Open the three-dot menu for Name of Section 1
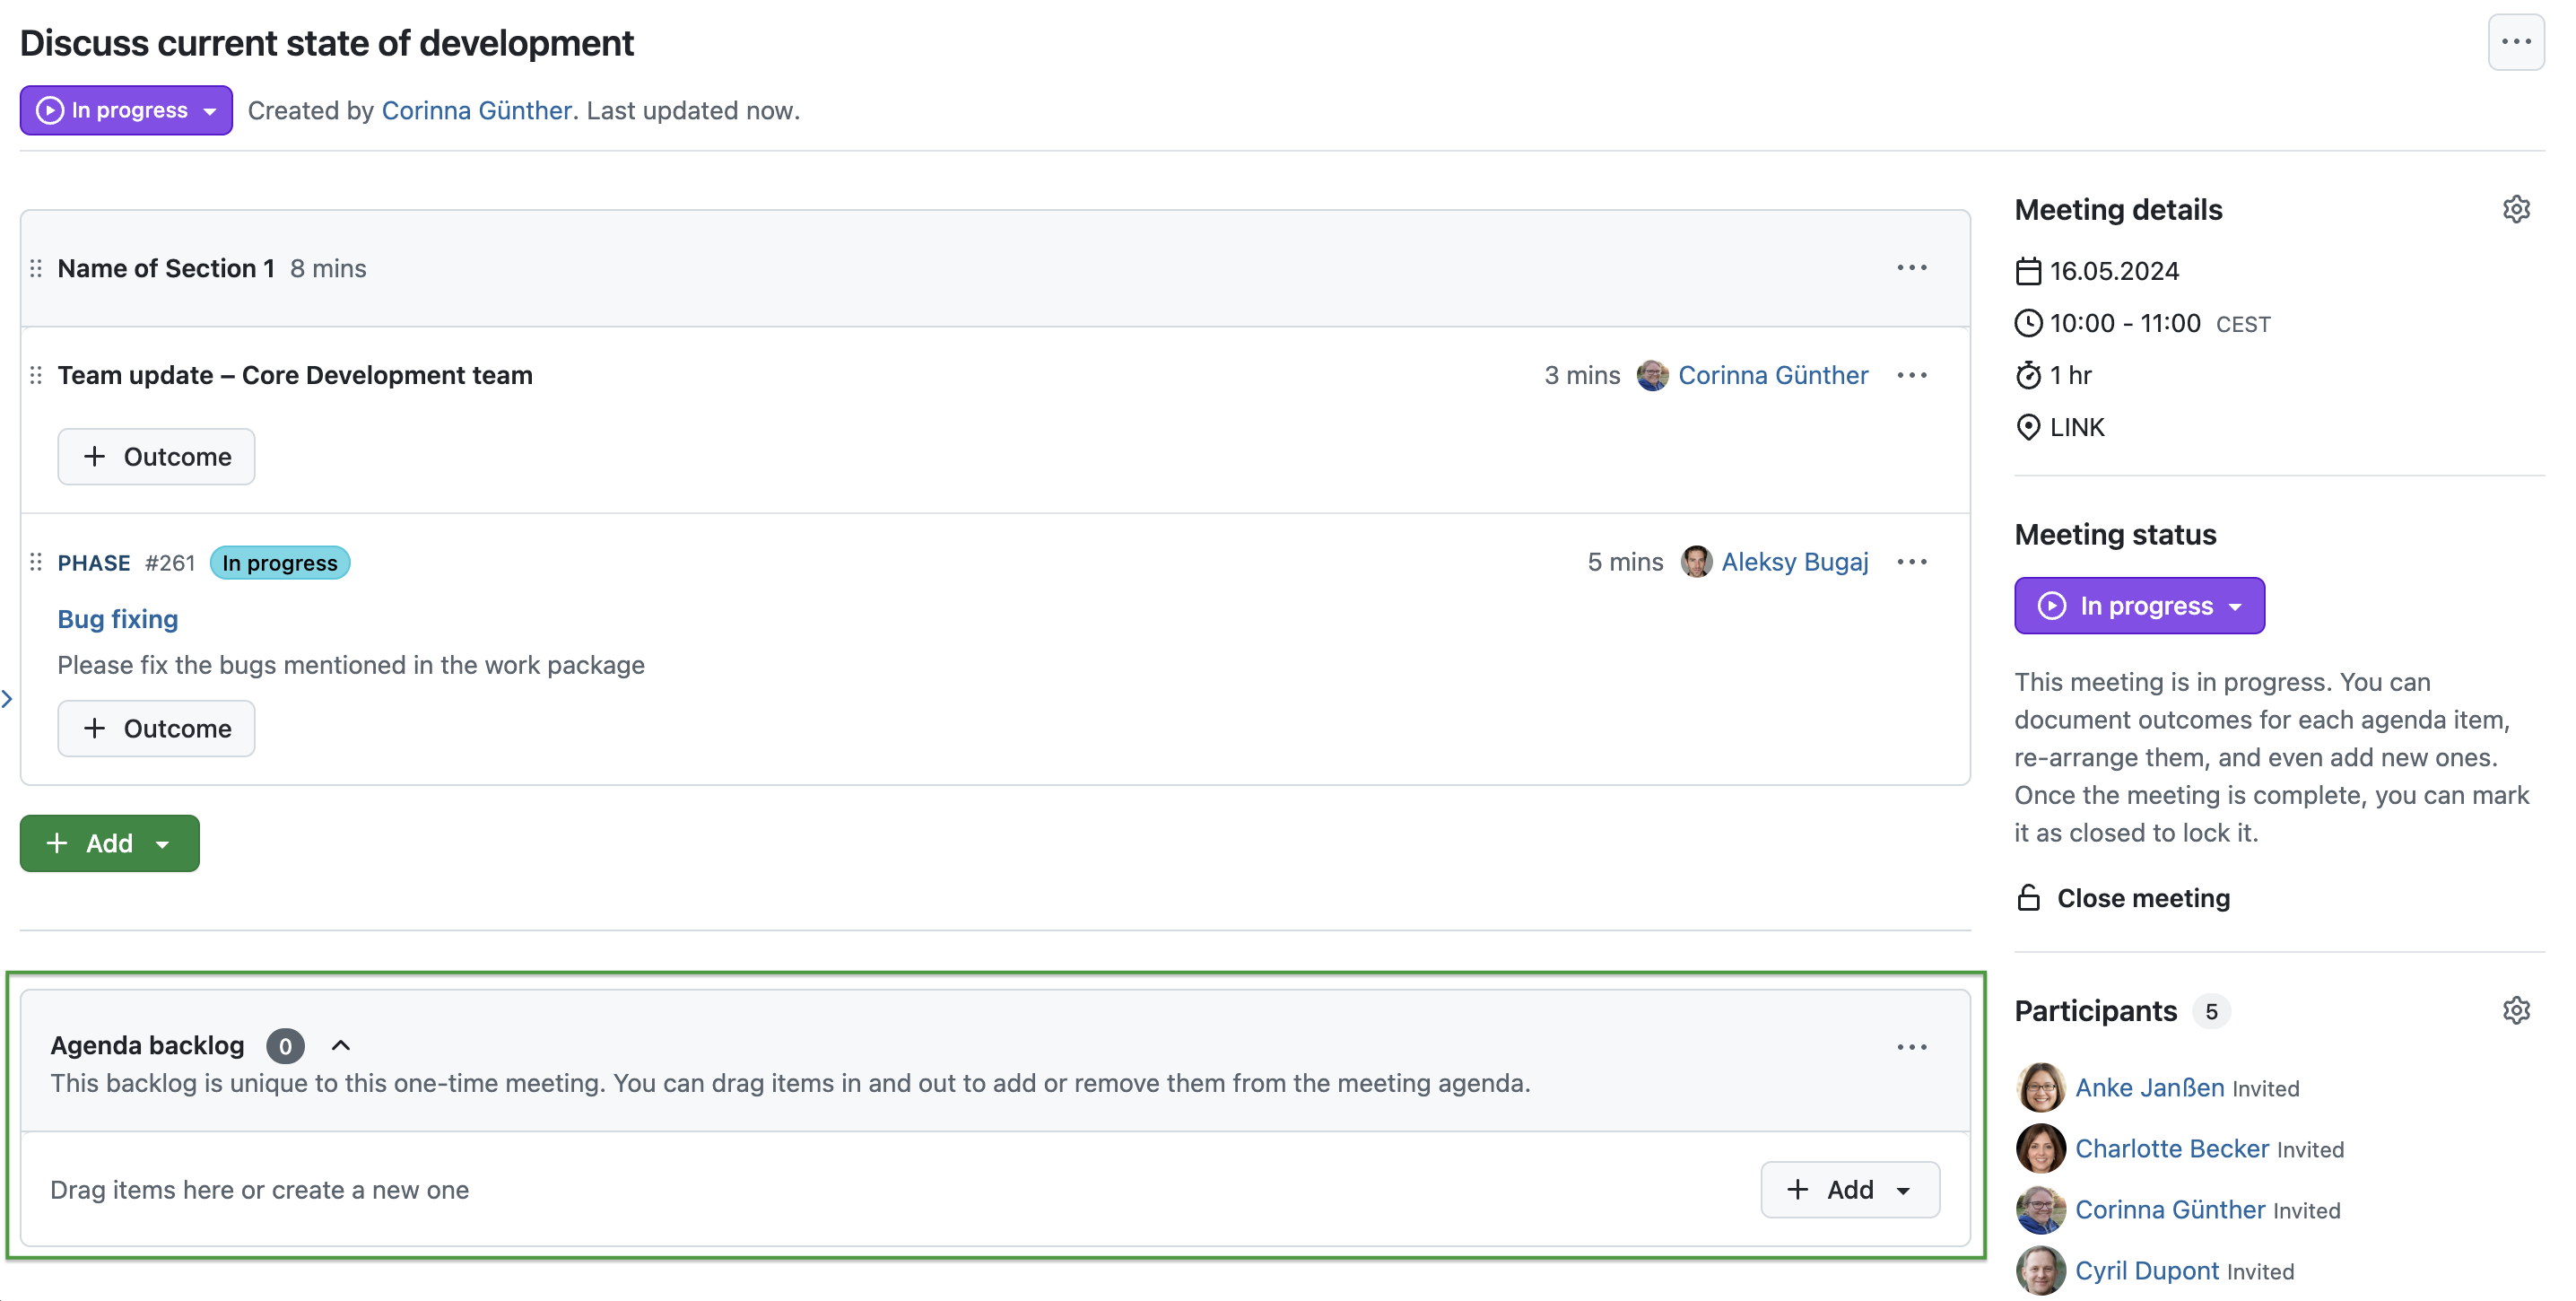Screen dimensions: 2576x1301 click(x=1912, y=267)
